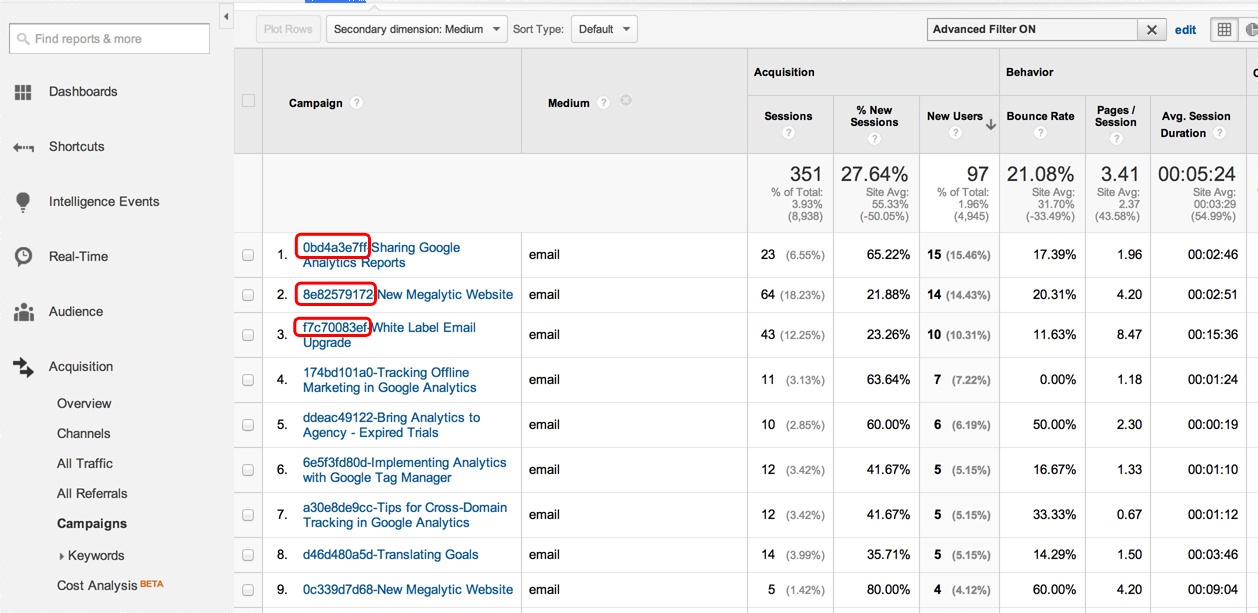1258x613 pixels.
Task: Sort by the Sessions column header
Action: pyautogui.click(x=788, y=116)
